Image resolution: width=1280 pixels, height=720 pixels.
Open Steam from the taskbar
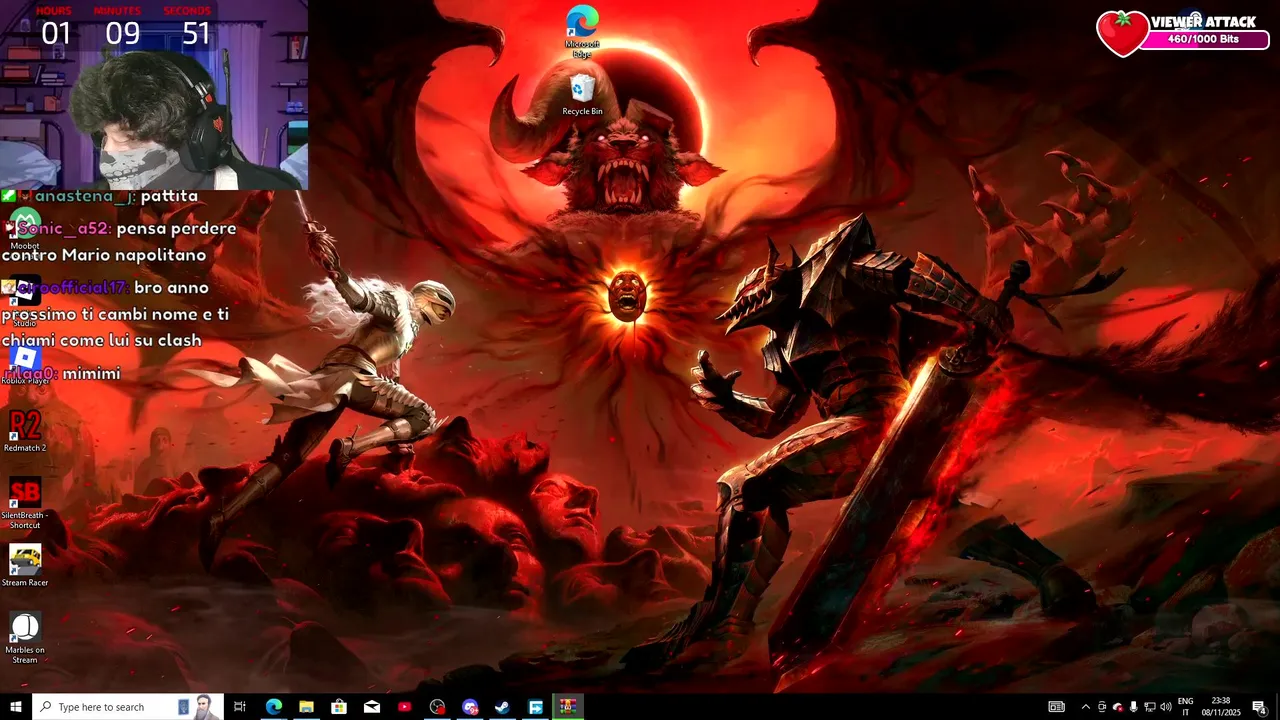503,707
